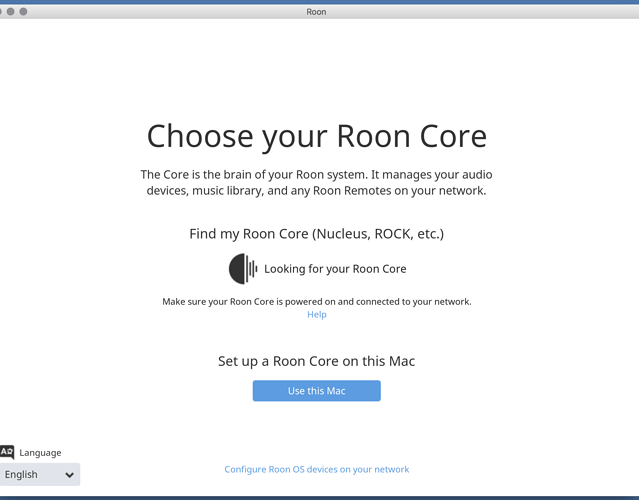This screenshot has width=639, height=500.
Task: Click the Roon logo searching icon
Action: pyautogui.click(x=243, y=269)
